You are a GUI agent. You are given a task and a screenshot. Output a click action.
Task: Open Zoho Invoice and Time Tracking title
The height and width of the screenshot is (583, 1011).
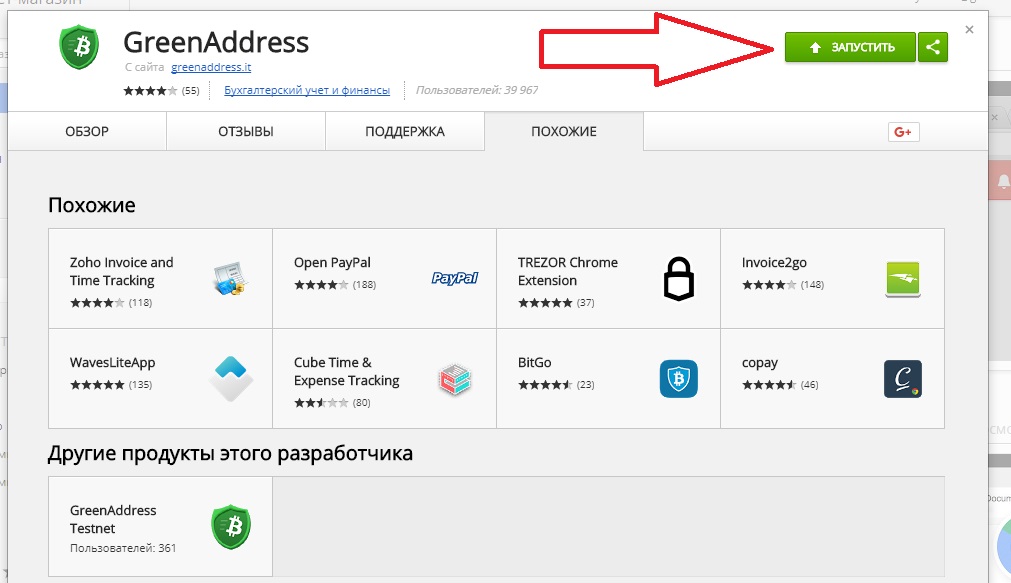(122, 272)
